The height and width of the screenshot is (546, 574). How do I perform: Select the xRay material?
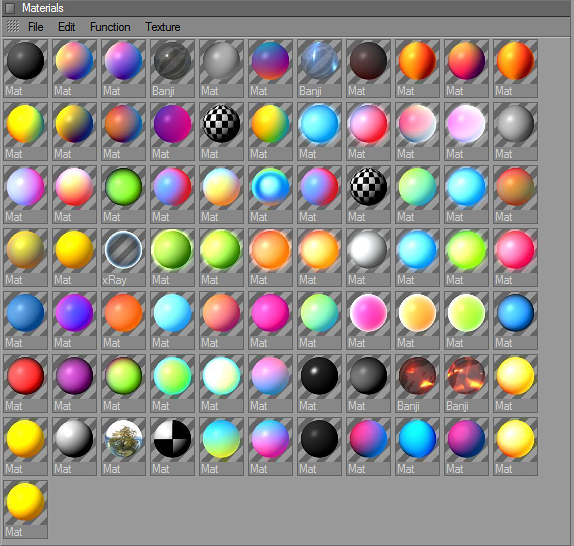click(123, 257)
